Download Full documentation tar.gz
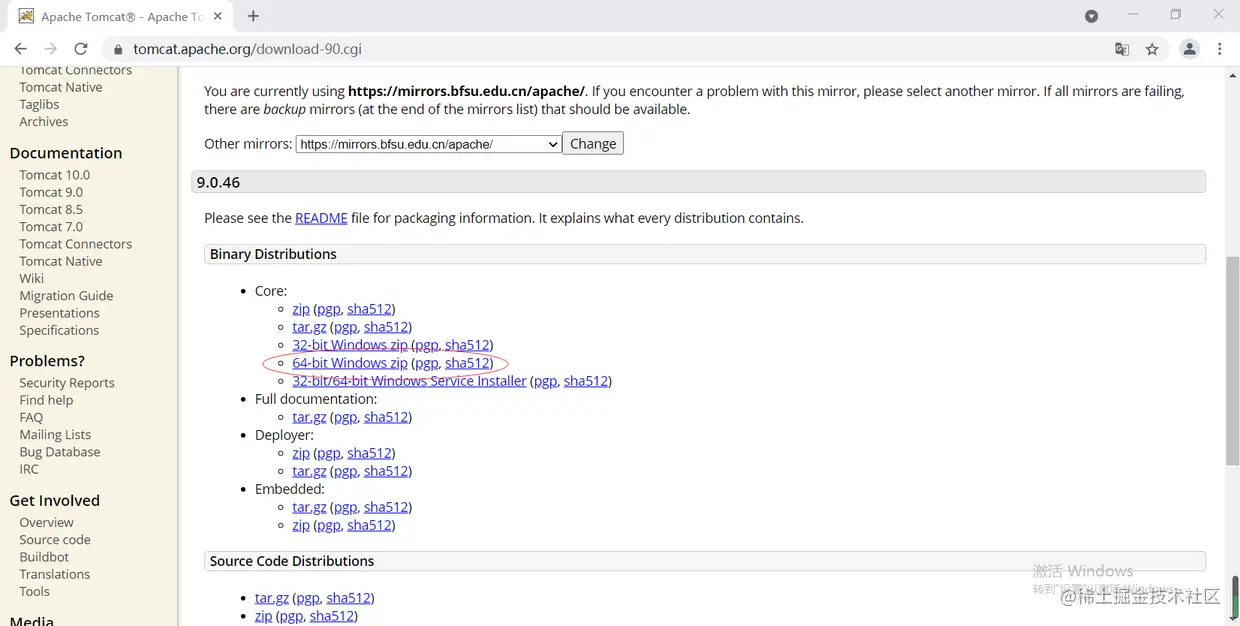The height and width of the screenshot is (626, 1240). pyautogui.click(x=309, y=417)
